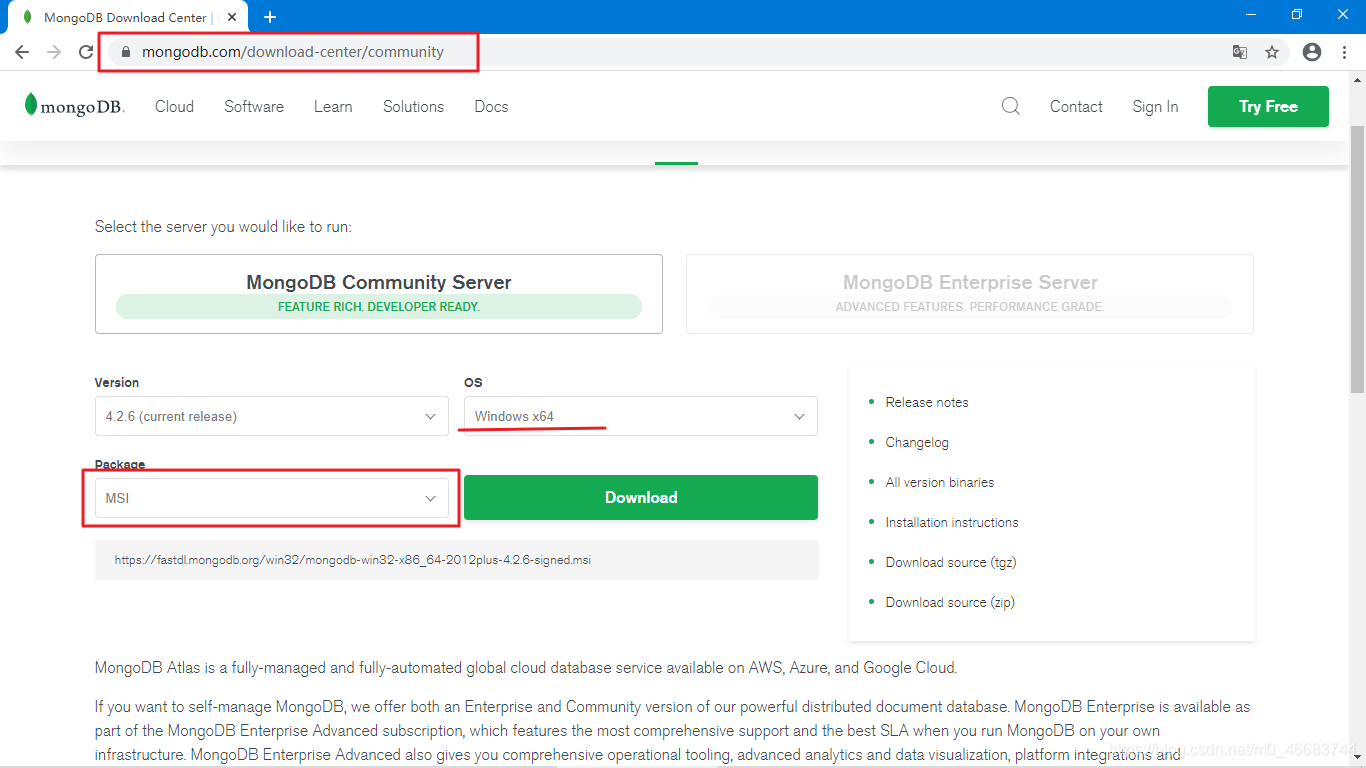
Task: Close the MongoDB Download Center tab
Action: pyautogui.click(x=233, y=17)
